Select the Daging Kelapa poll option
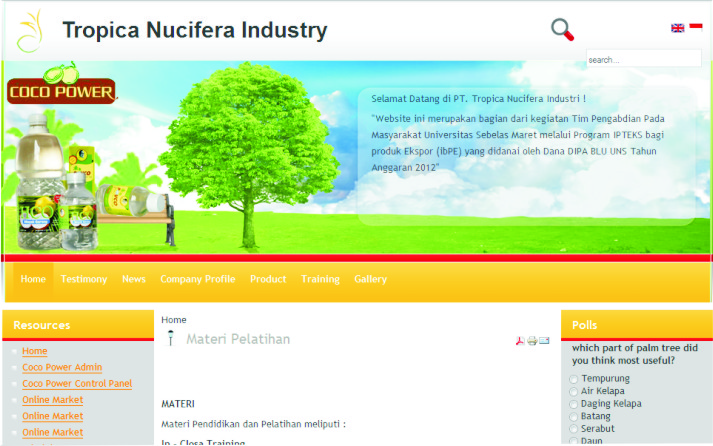The image size is (713, 446). pyautogui.click(x=574, y=404)
